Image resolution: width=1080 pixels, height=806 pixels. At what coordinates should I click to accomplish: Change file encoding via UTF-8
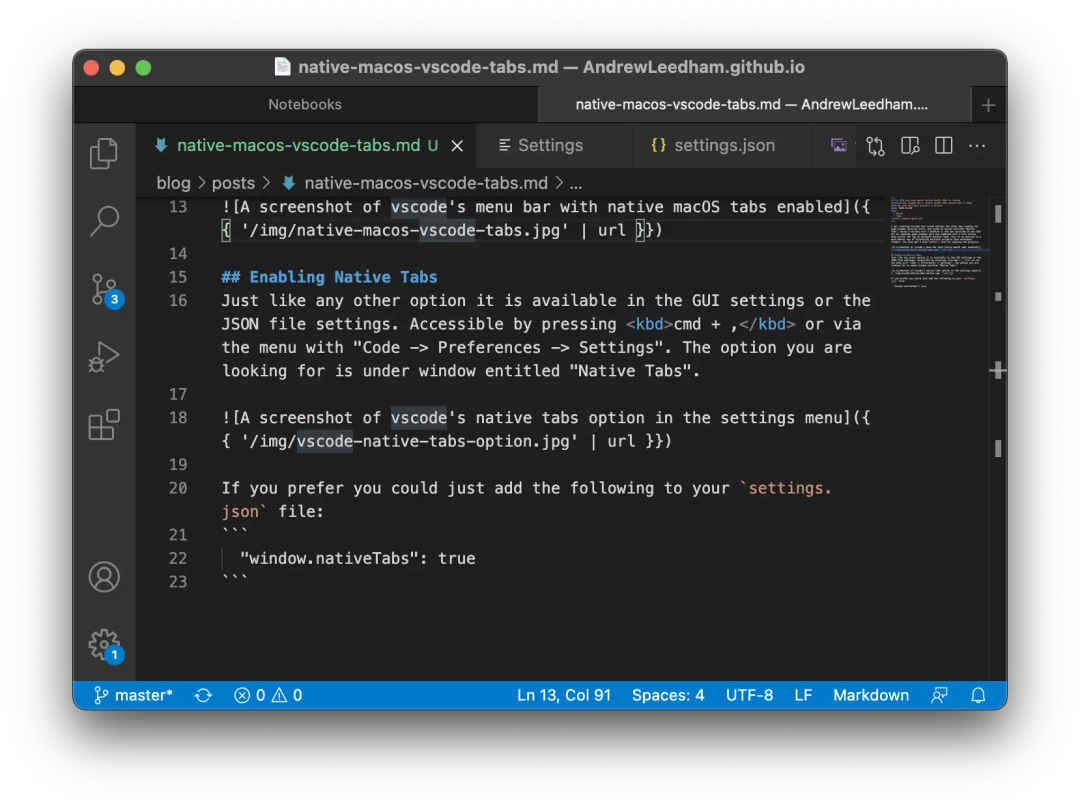click(749, 695)
